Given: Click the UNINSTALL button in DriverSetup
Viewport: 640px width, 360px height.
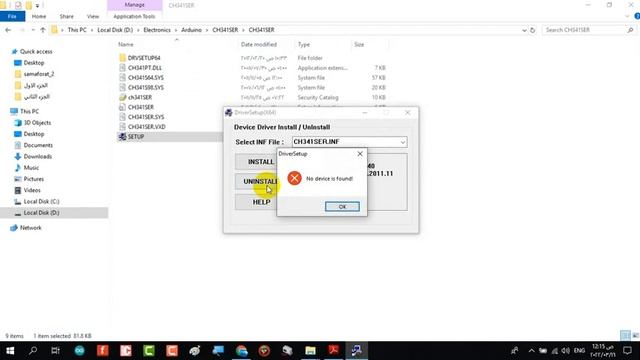Looking at the screenshot, I should [256, 182].
